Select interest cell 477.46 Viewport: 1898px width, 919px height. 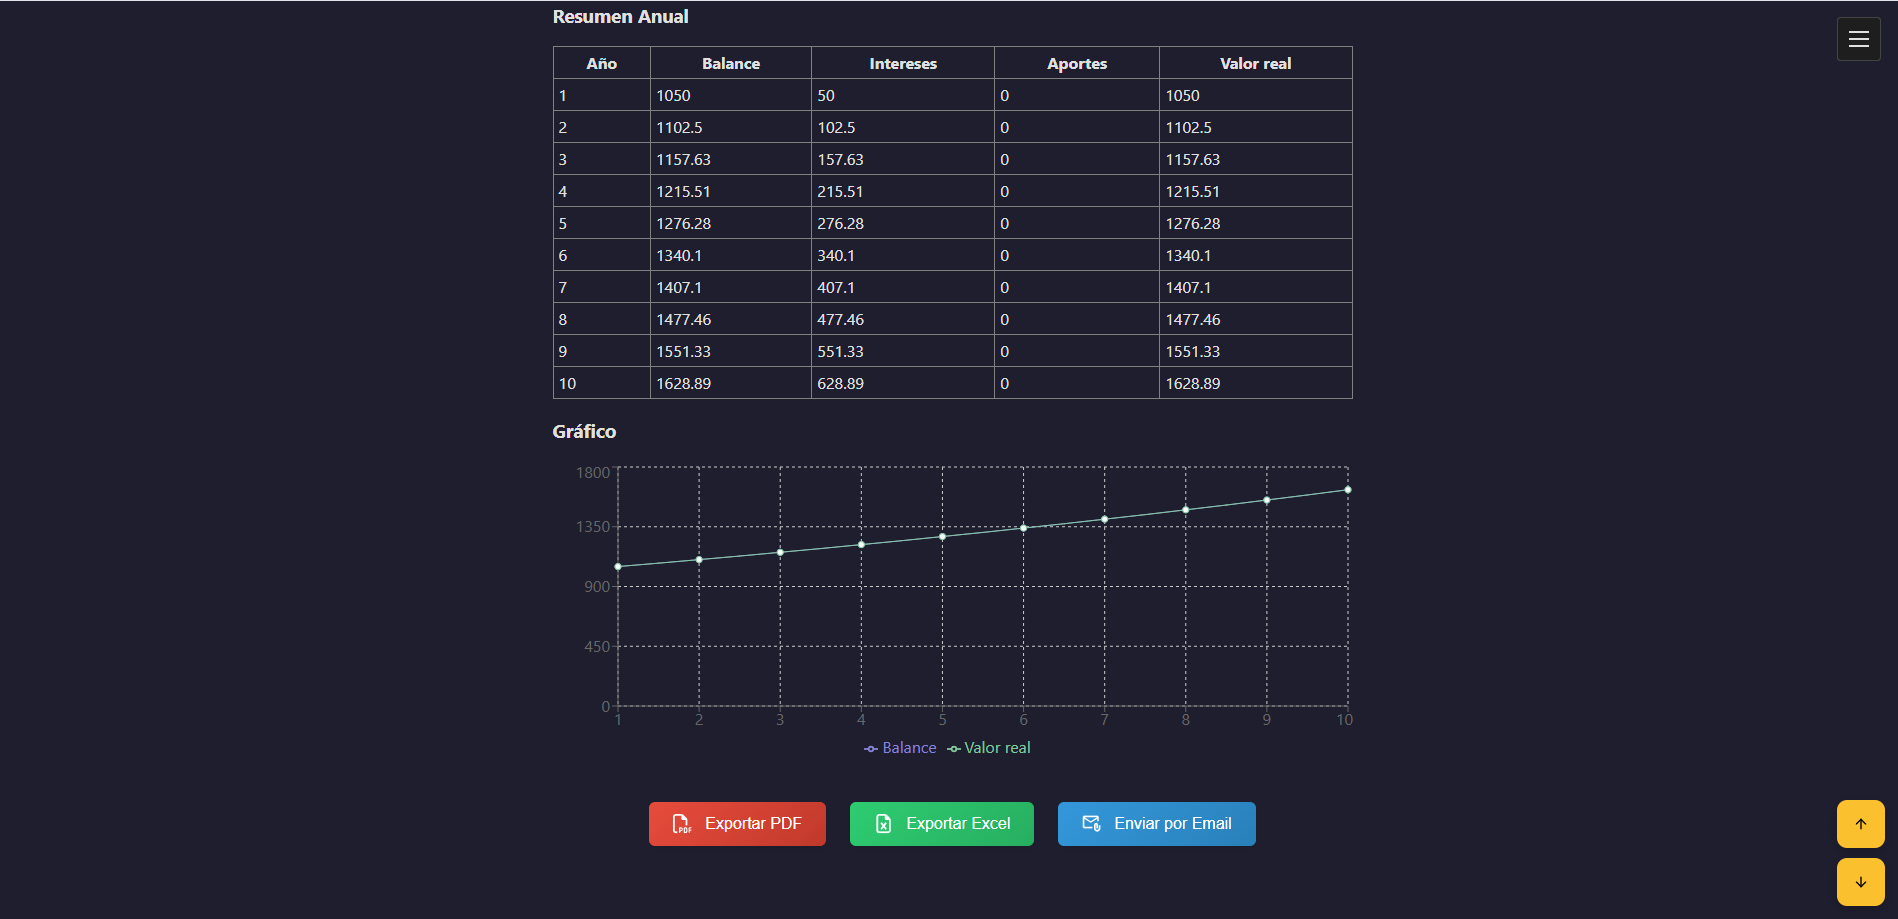(903, 319)
